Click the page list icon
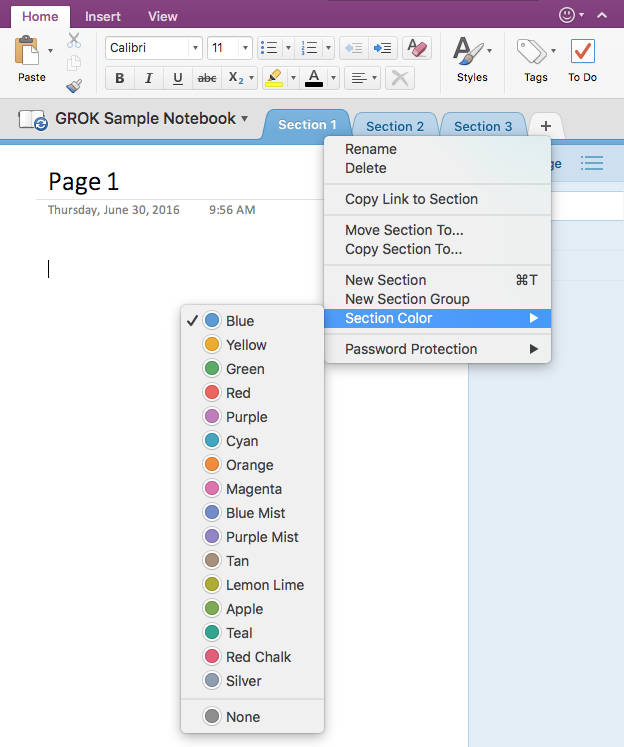Screen dimensions: 624x747 pos(592,163)
